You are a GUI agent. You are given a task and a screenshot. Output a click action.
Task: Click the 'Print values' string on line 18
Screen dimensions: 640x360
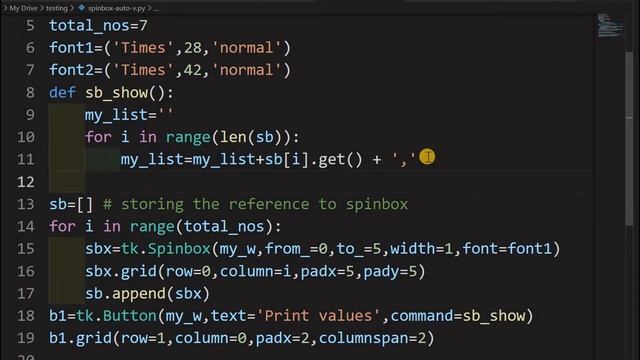click(318, 316)
